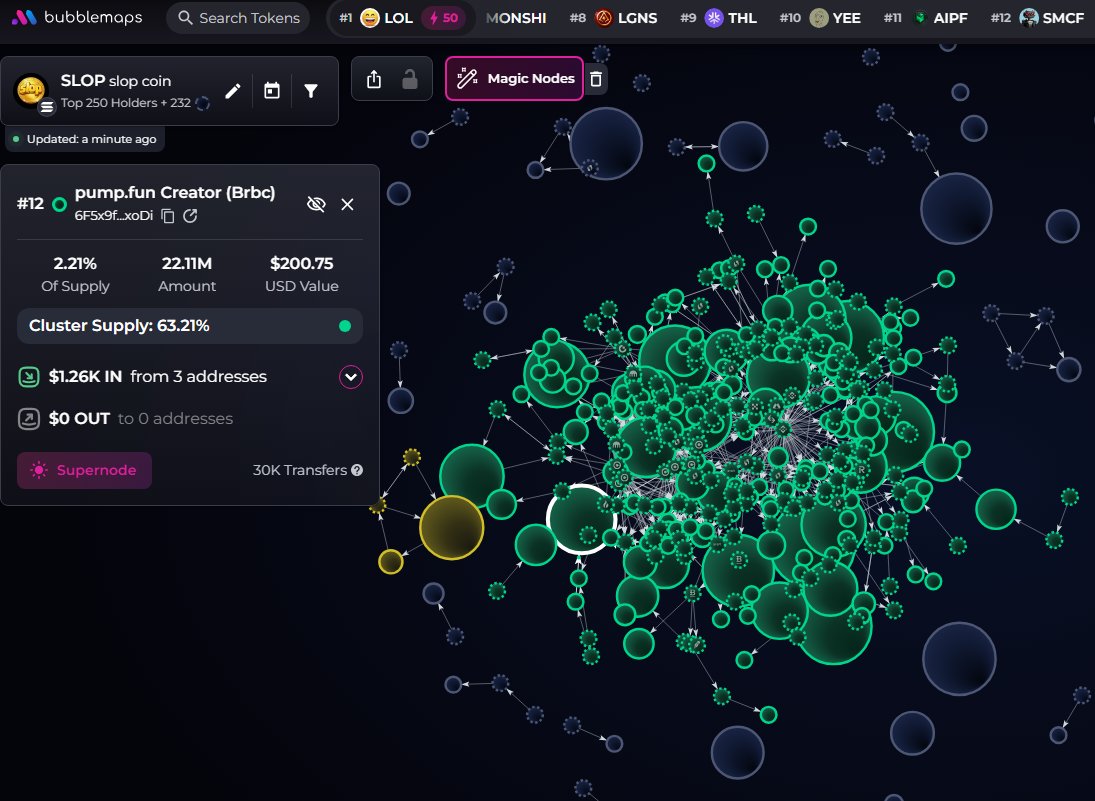
Task: Select the MONSHI trending token
Action: (x=516, y=18)
